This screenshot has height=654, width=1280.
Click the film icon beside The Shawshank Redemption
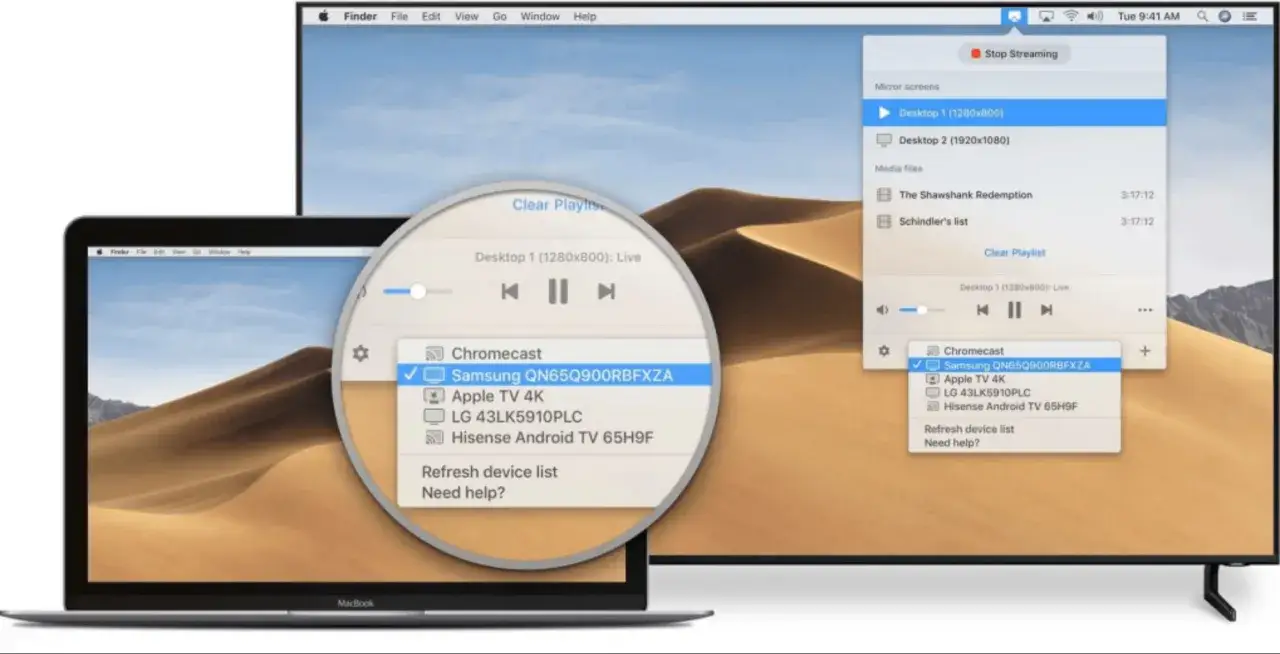(884, 195)
